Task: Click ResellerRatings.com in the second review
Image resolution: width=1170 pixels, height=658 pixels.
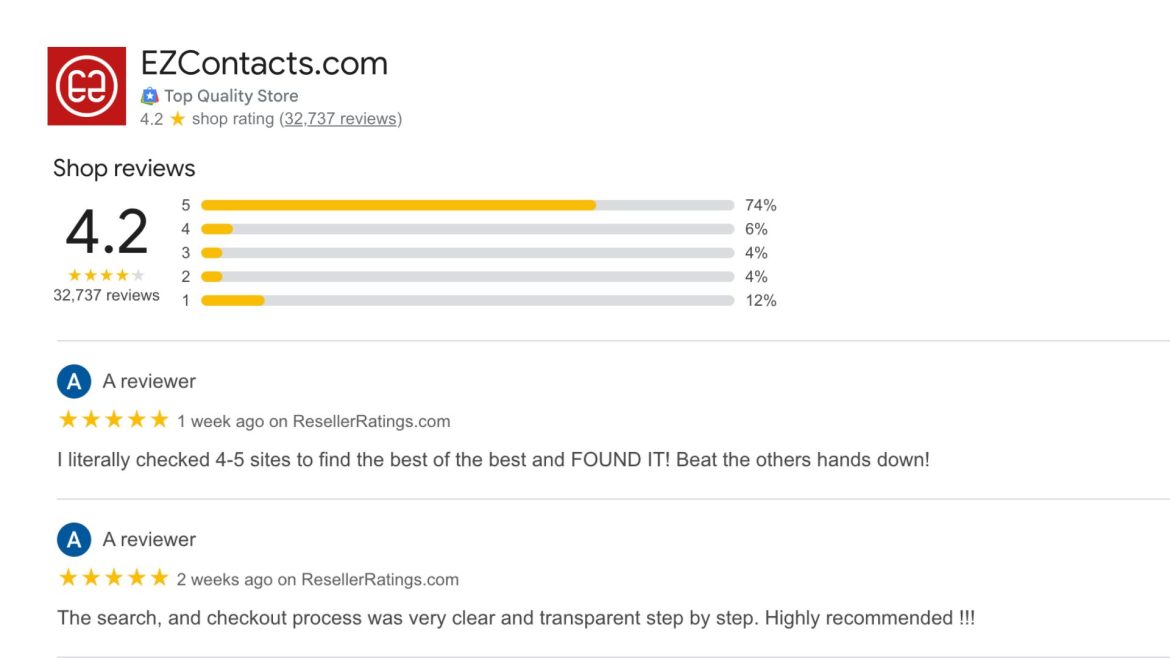Action: coord(380,579)
